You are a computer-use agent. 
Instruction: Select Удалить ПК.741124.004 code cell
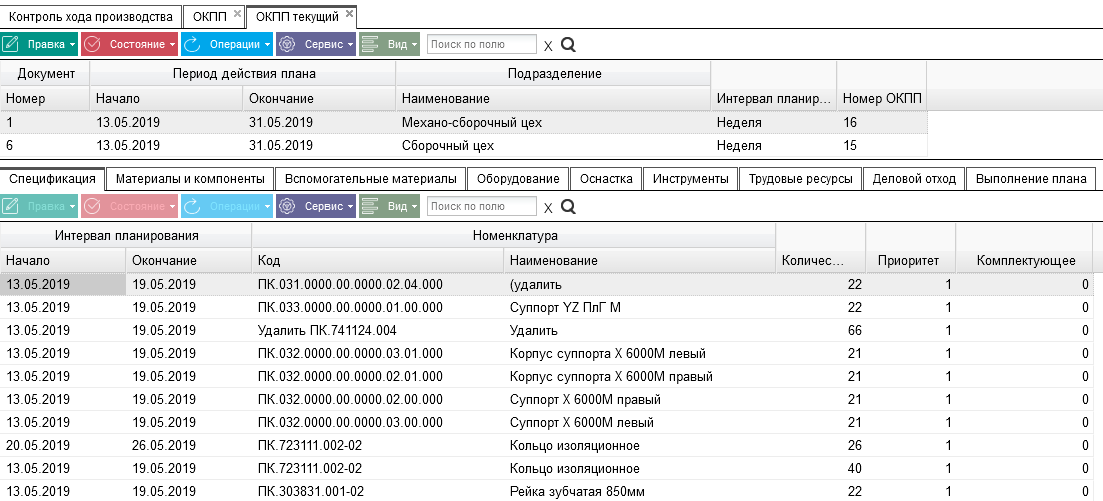[377, 331]
